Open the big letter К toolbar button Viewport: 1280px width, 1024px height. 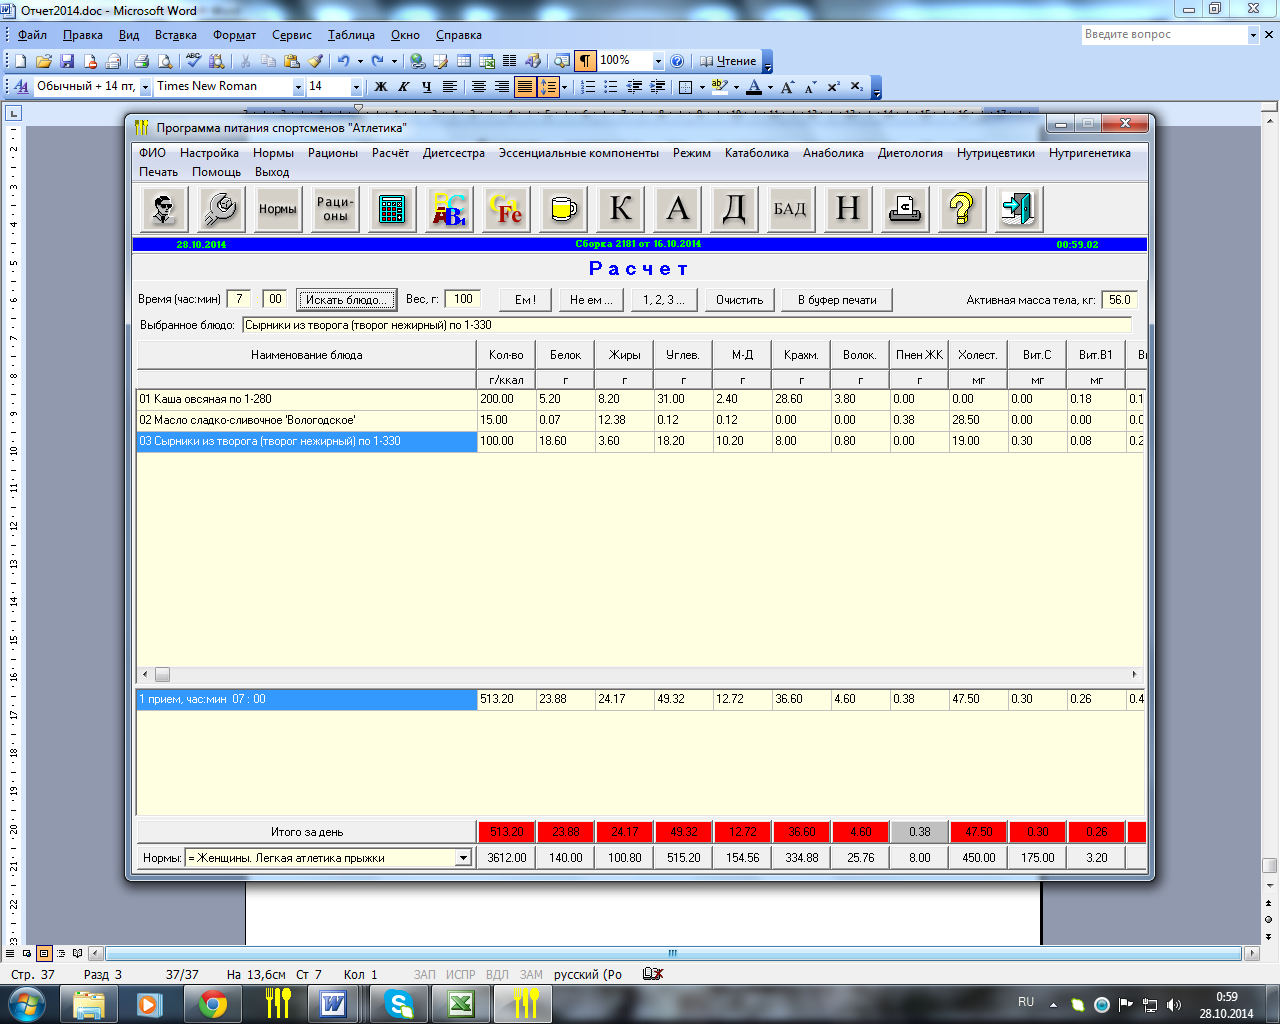620,209
